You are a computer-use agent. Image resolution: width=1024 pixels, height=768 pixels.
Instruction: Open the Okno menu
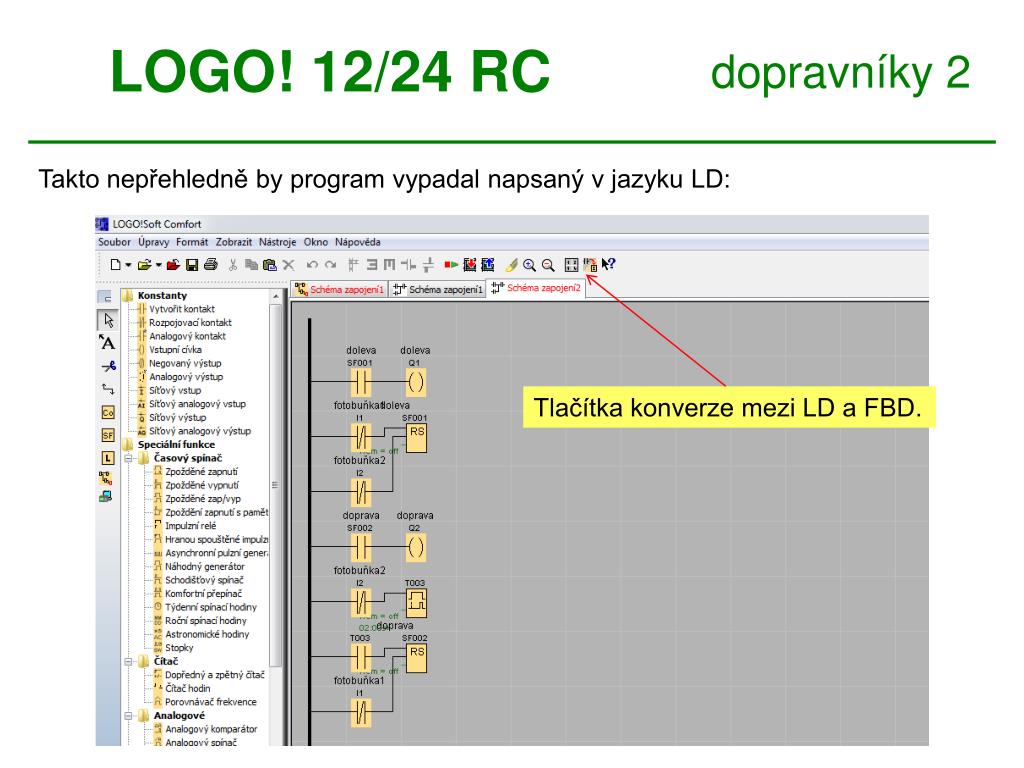pyautogui.click(x=316, y=242)
